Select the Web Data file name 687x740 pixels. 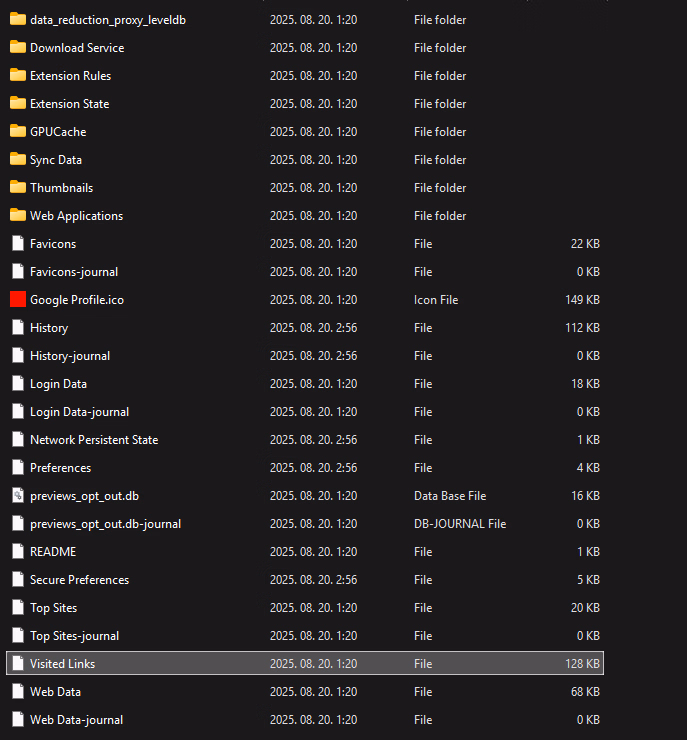click(x=55, y=692)
